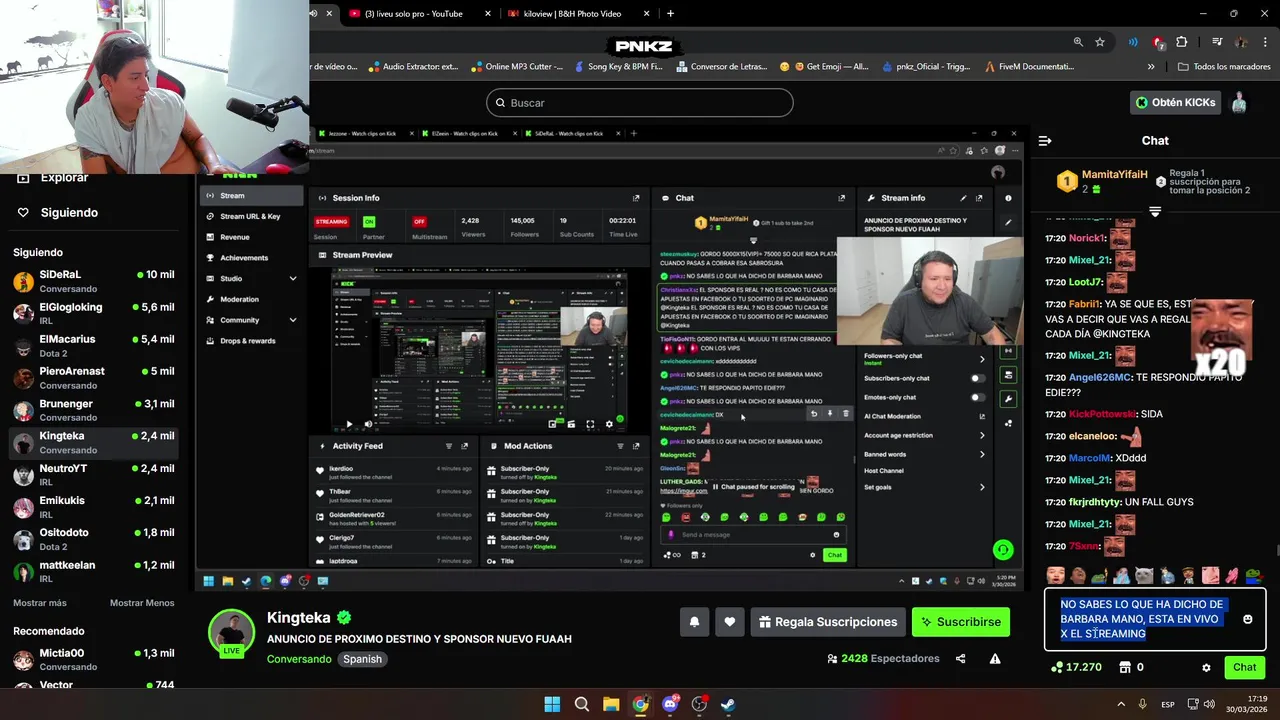1280x720 pixels.
Task: Click the Obtén KICKs button
Action: point(1176,102)
